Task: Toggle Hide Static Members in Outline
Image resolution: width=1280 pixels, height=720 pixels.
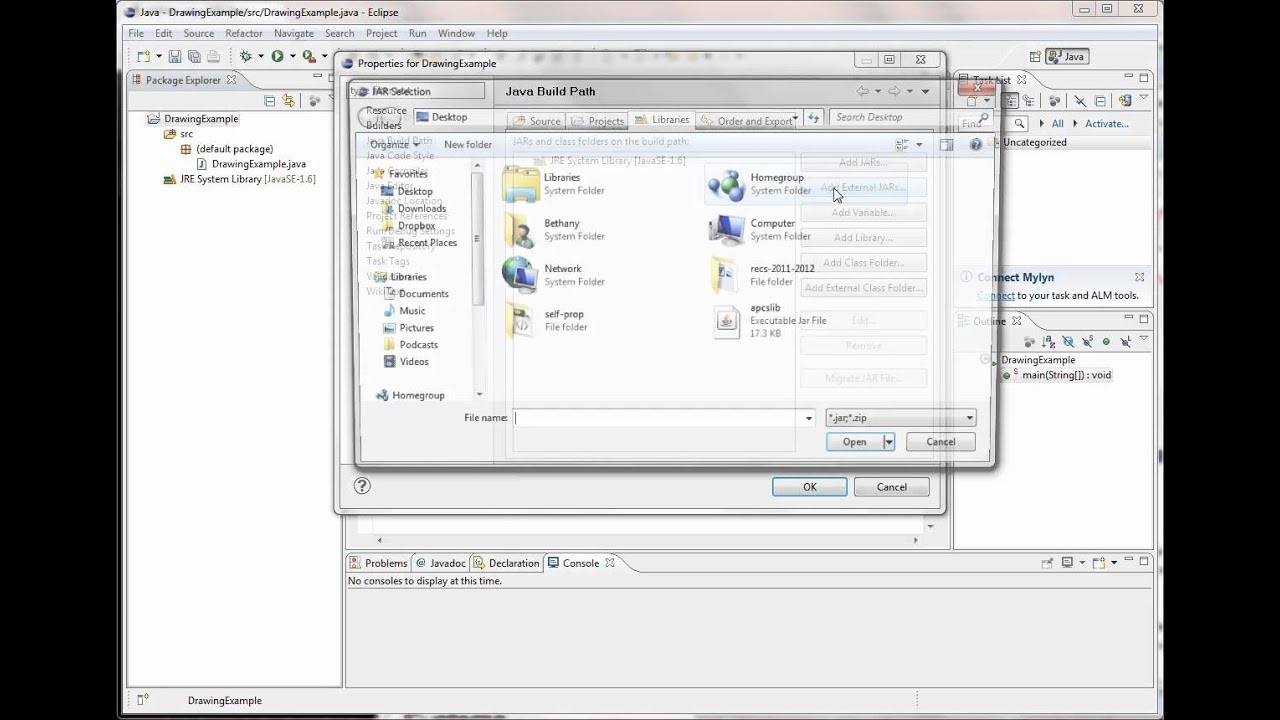Action: 1088,342
